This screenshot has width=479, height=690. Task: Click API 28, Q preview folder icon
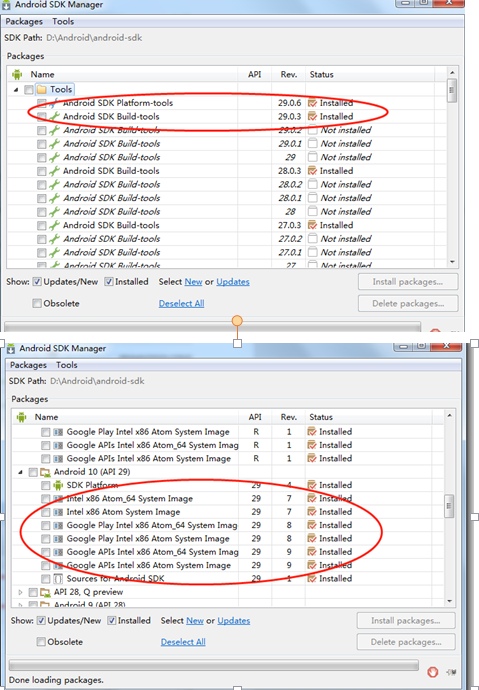45,592
